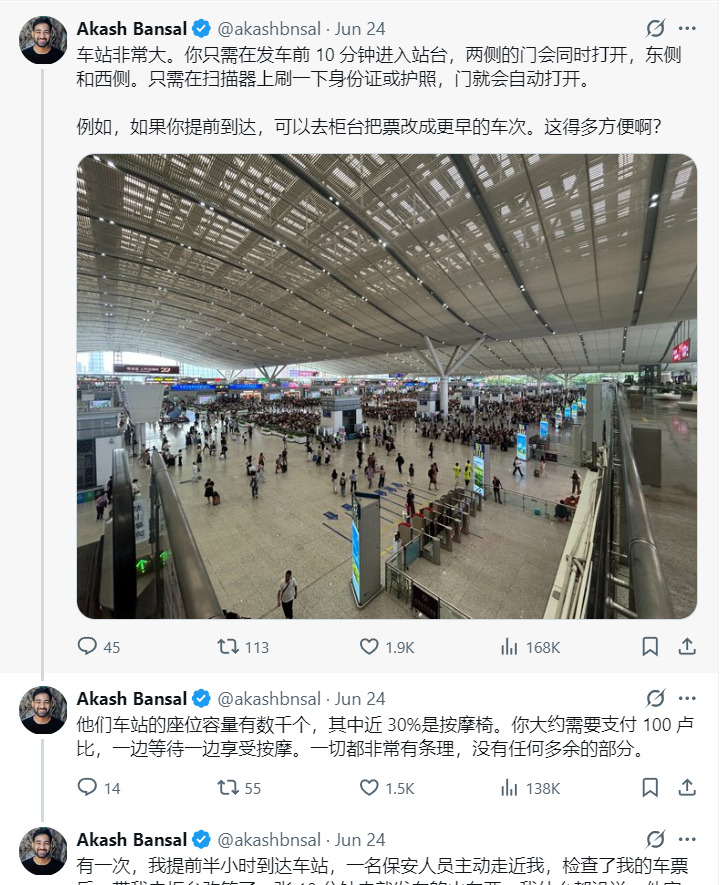Open reply on the first tweet with 45 replies
720x885 pixels.
point(99,647)
